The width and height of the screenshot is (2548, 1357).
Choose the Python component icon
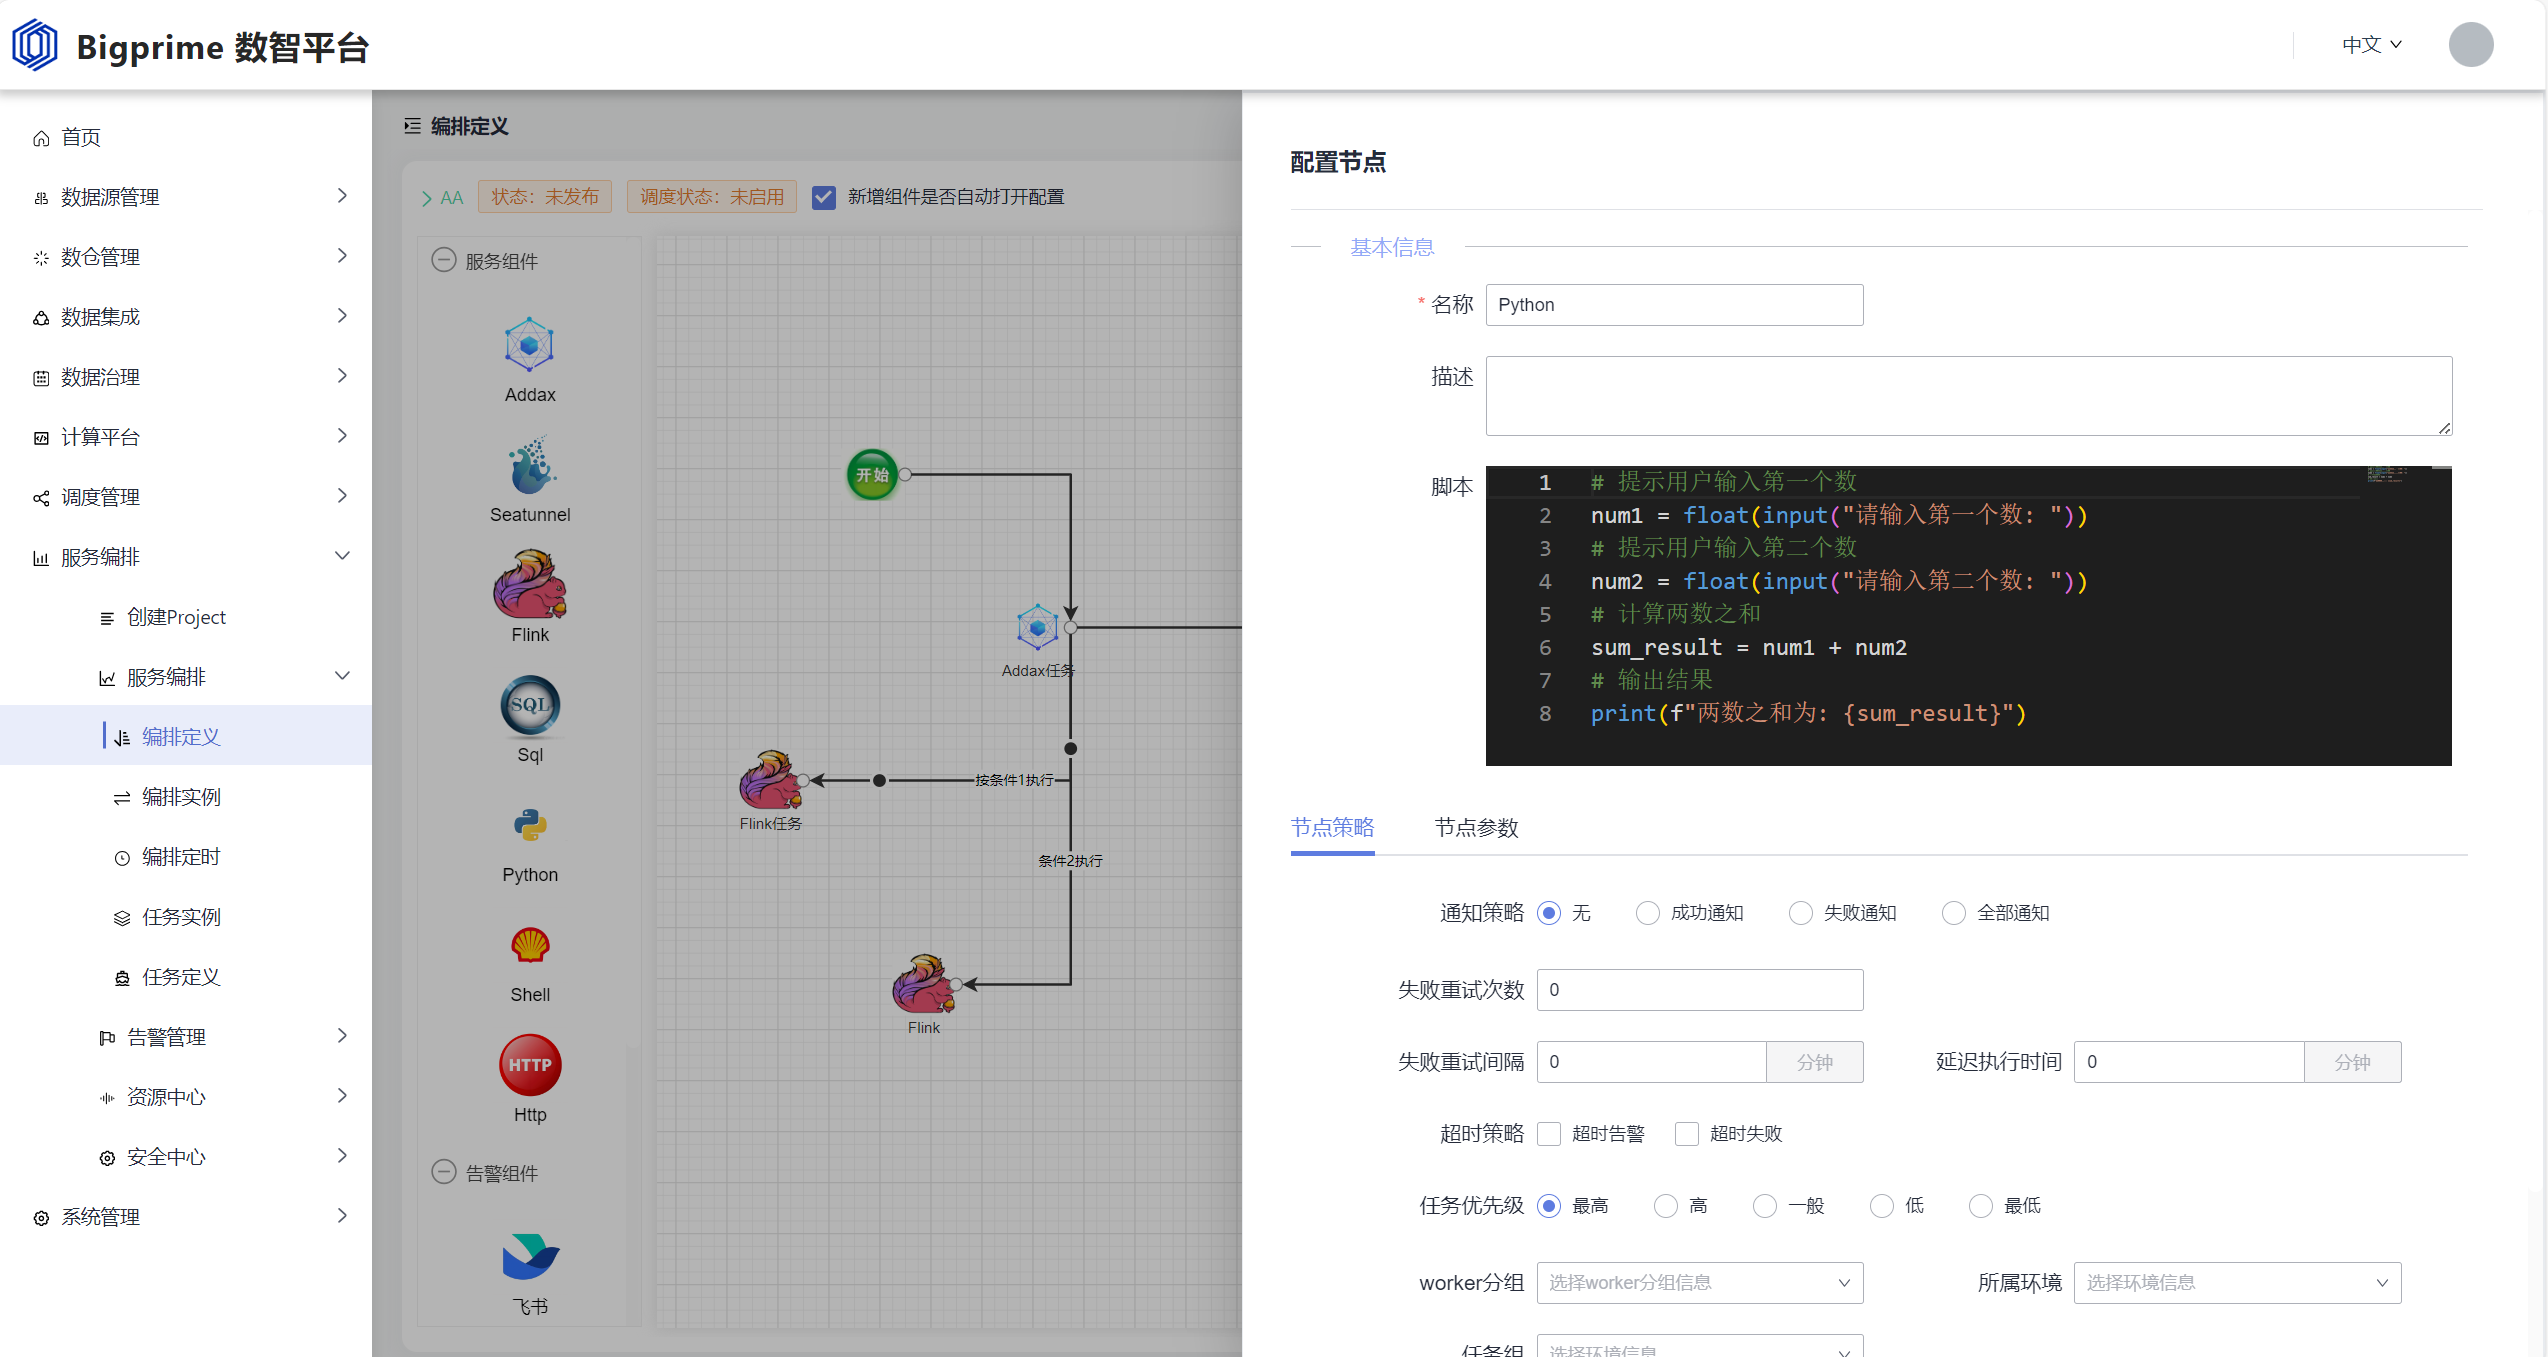click(530, 825)
